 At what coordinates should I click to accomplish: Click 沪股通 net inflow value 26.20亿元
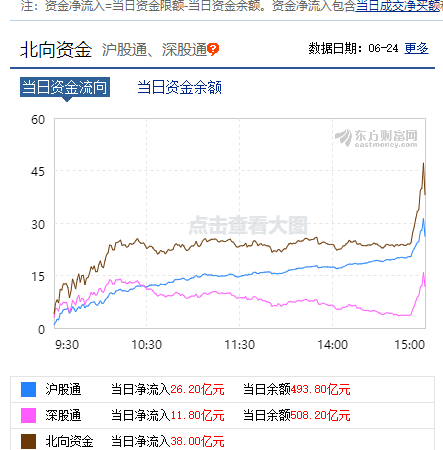(x=197, y=389)
